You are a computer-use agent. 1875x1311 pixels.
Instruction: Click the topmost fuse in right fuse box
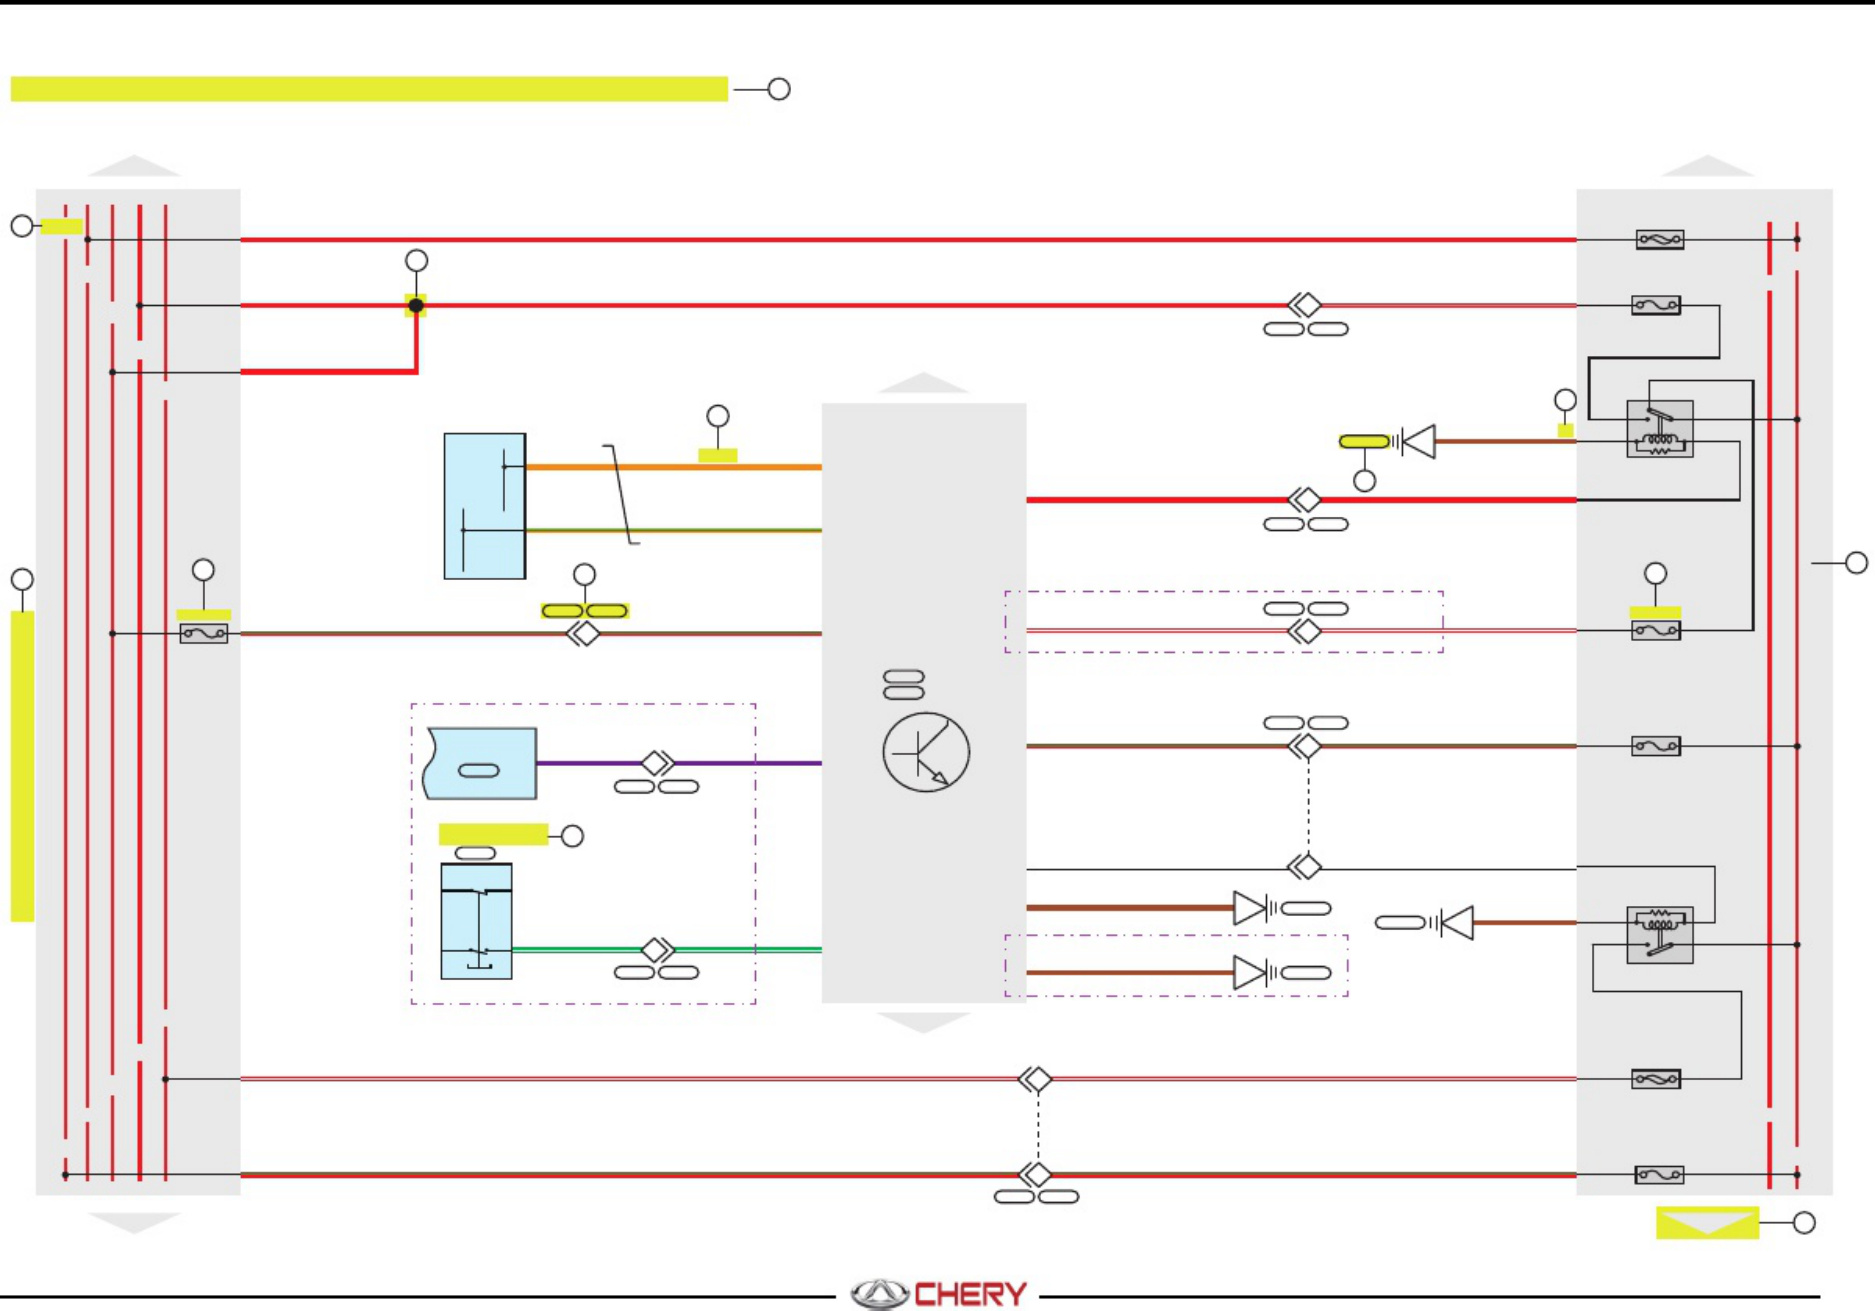[1660, 240]
